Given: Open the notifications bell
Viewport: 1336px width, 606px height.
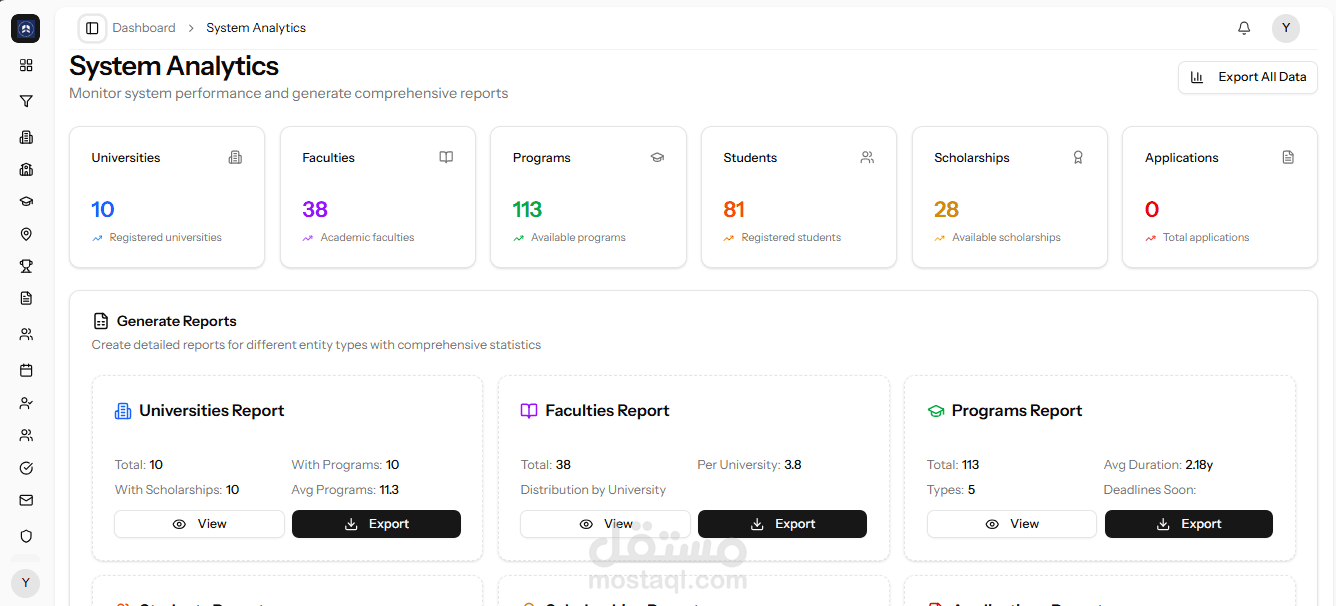Looking at the screenshot, I should pos(1244,28).
